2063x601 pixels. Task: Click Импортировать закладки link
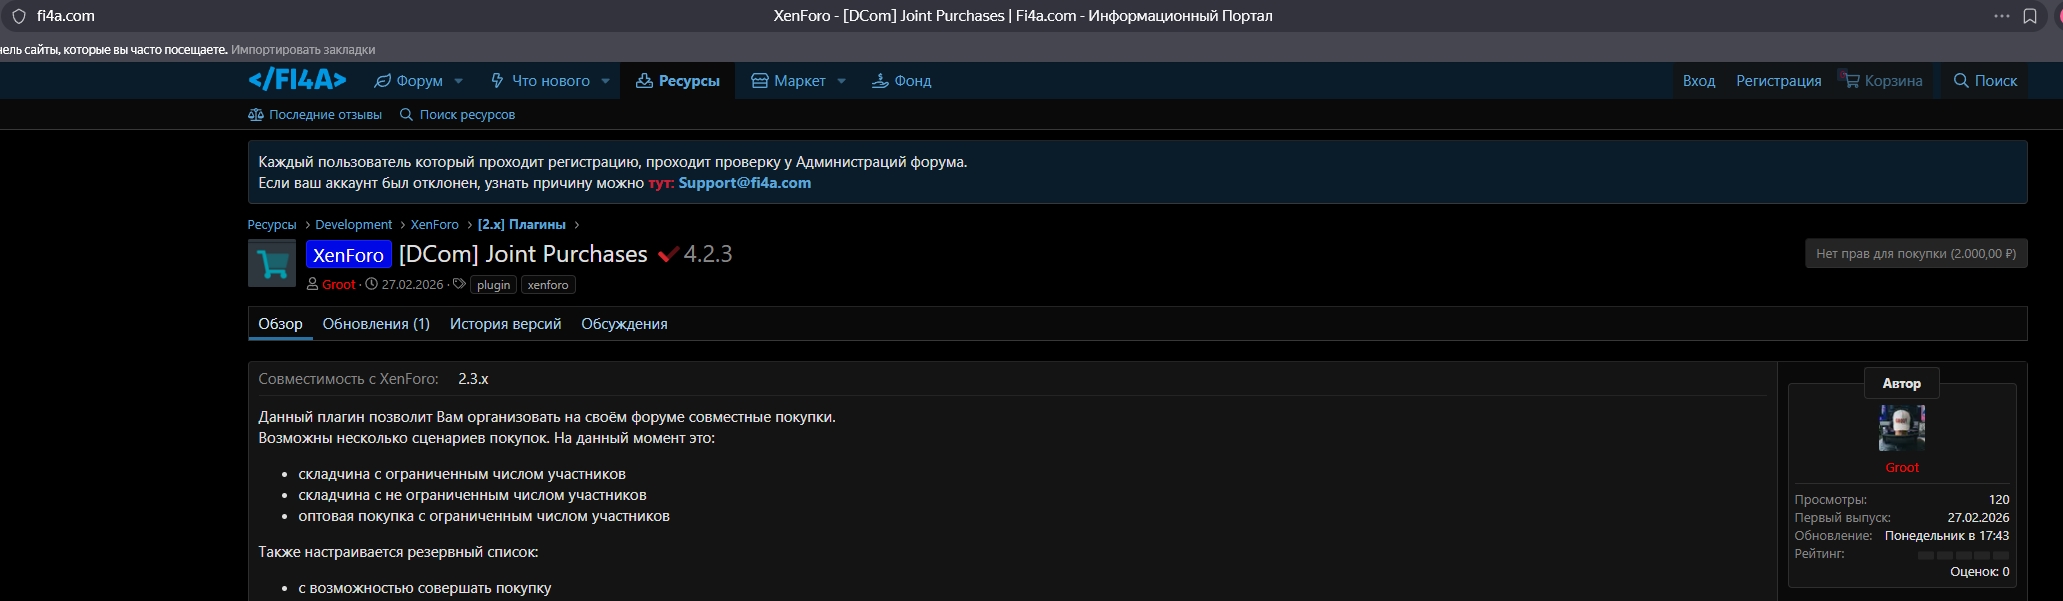303,50
